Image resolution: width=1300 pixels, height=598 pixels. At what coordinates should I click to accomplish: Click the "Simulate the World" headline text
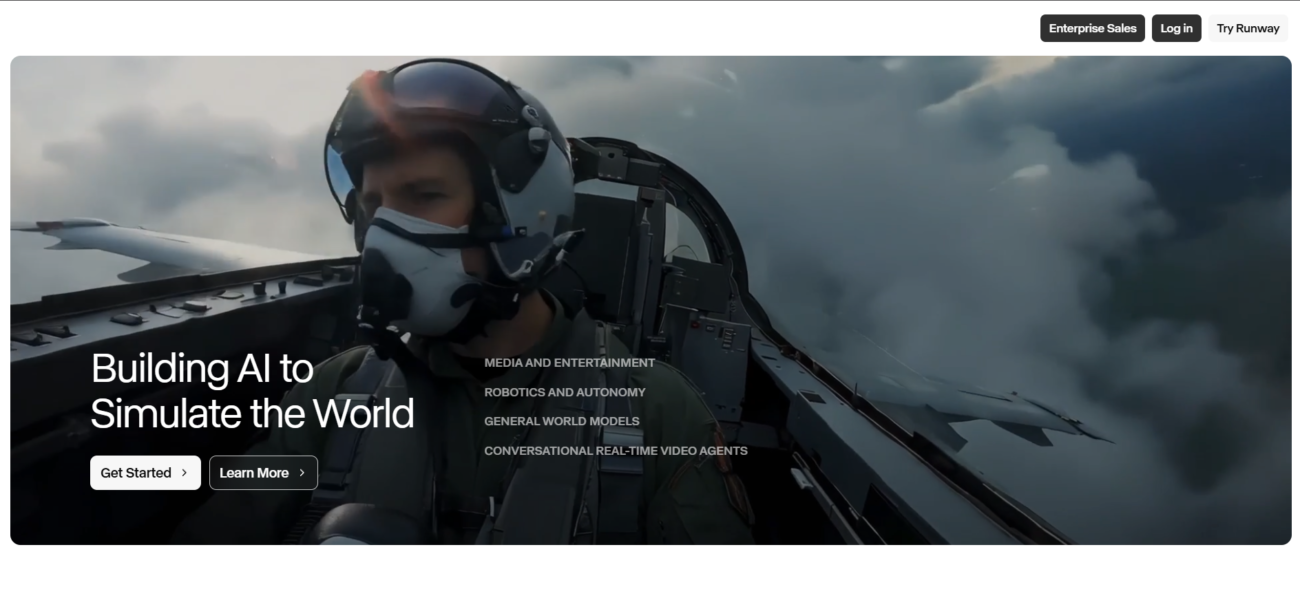coord(252,413)
